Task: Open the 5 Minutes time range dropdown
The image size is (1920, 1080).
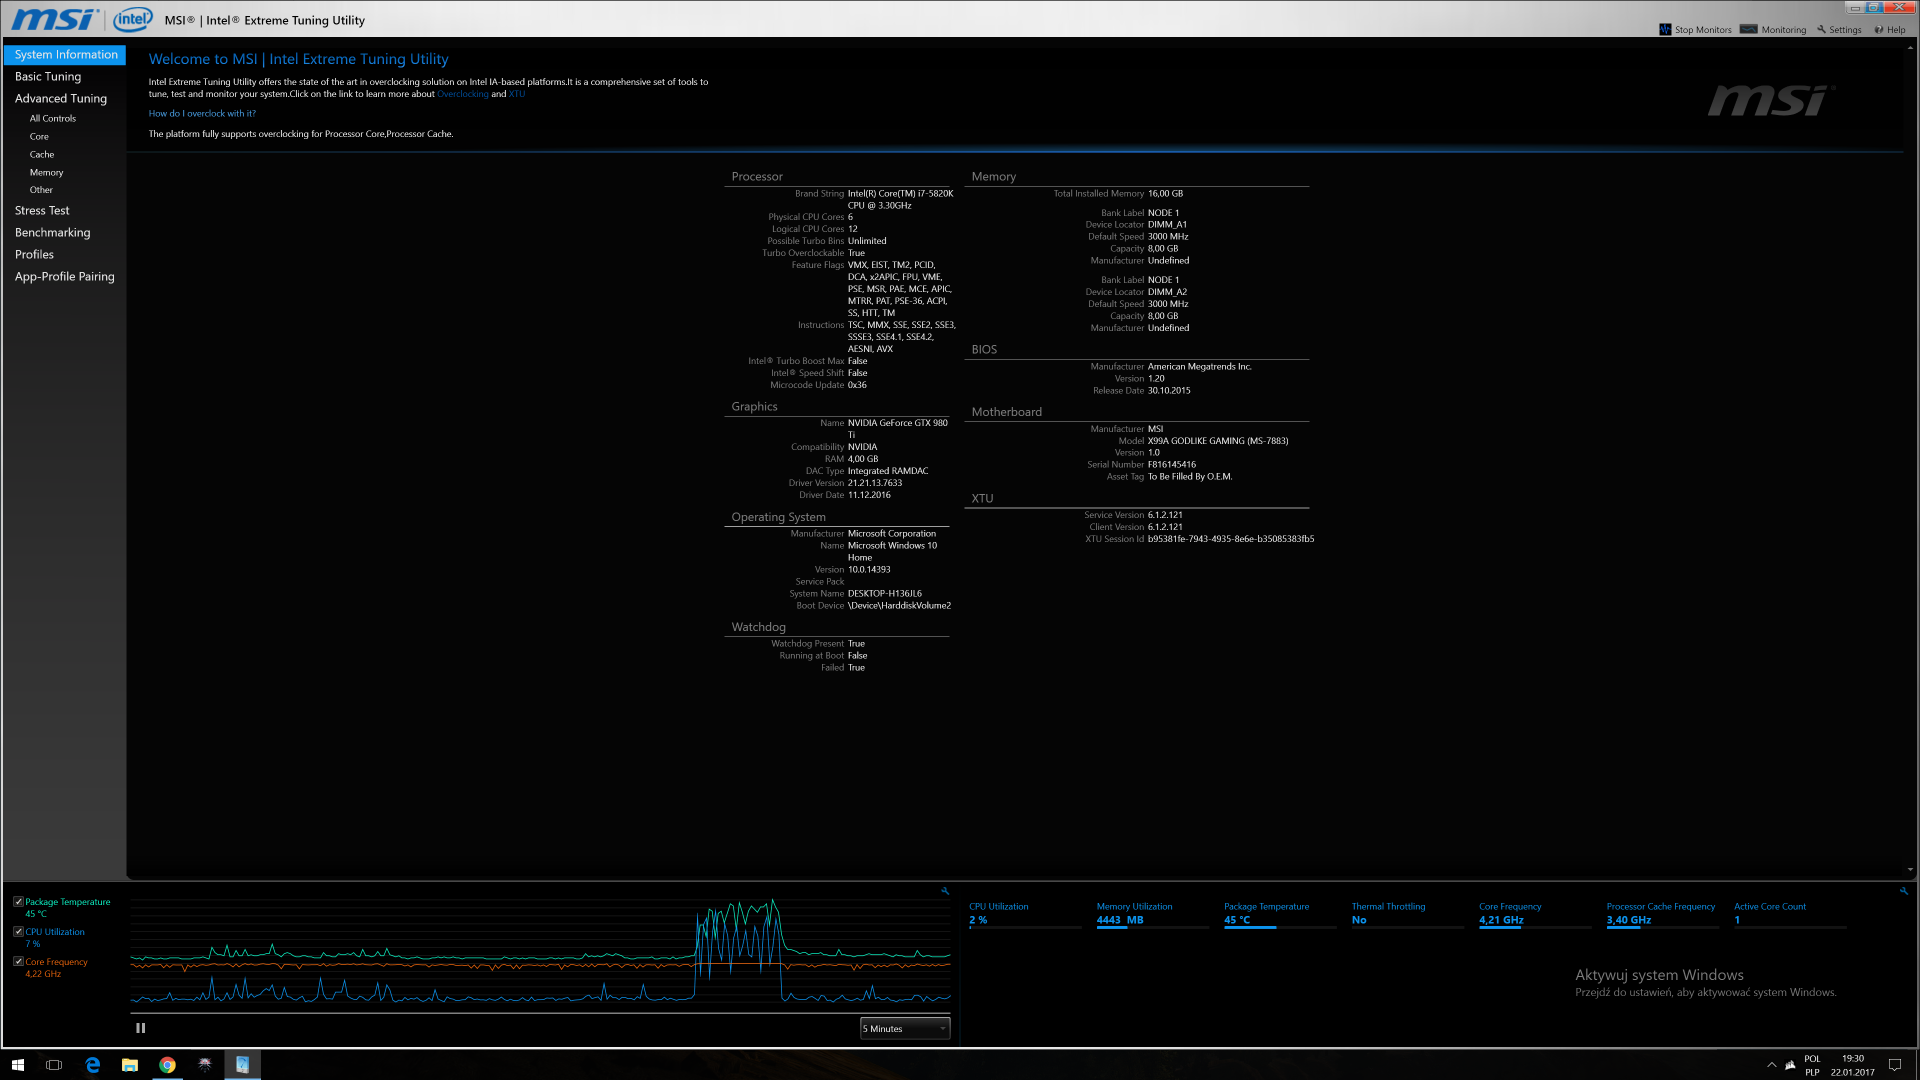Action: point(905,1029)
